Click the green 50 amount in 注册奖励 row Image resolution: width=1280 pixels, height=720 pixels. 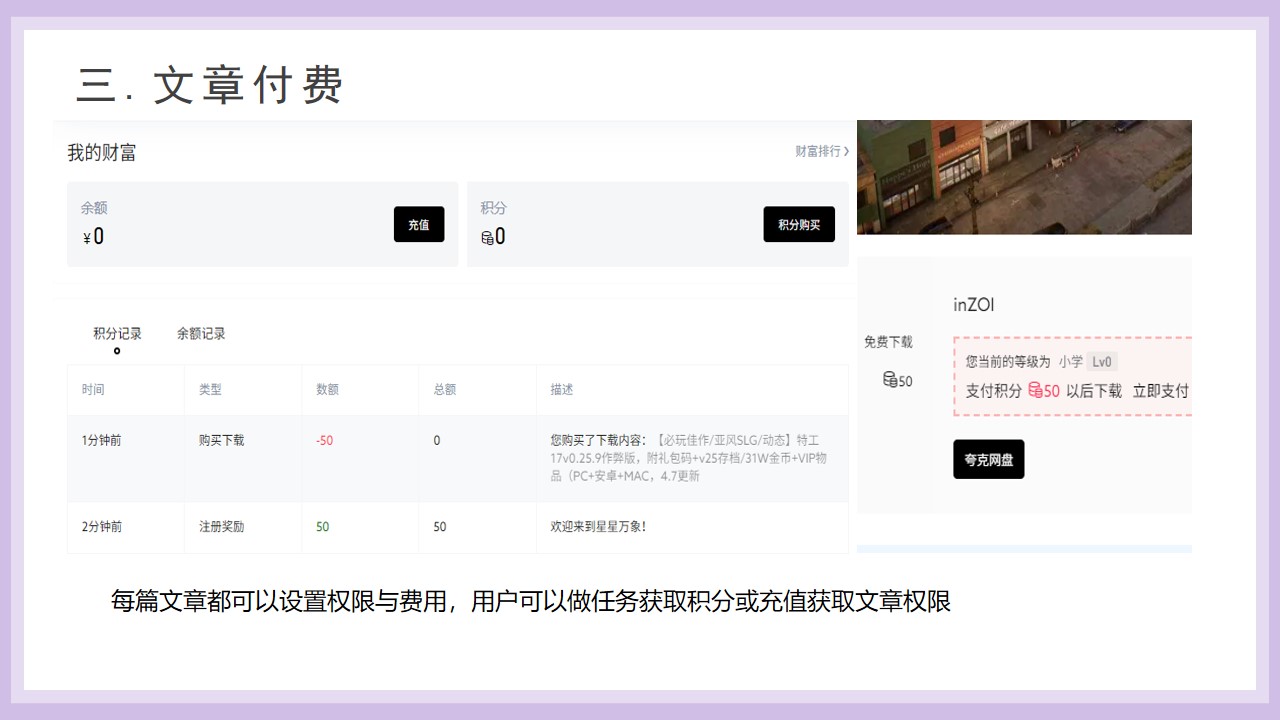click(x=322, y=526)
